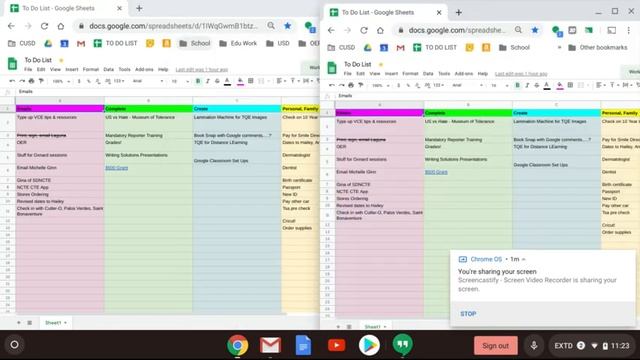Open TO DO LIST bookmark in right window
The height and width of the screenshot is (360, 640).
435,48
